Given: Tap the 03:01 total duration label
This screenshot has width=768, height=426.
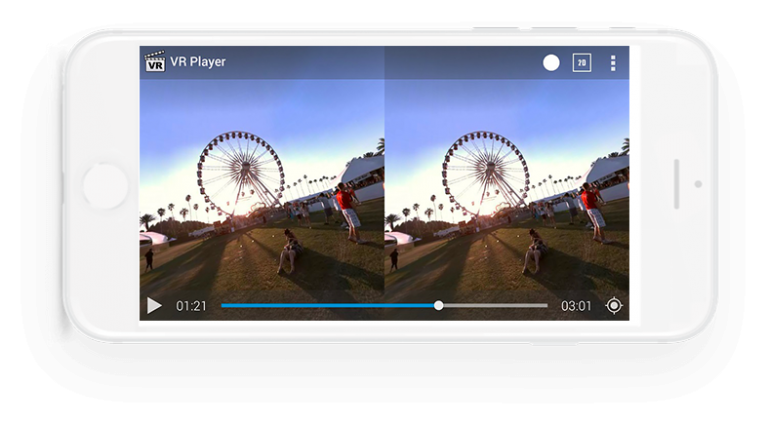Looking at the screenshot, I should pos(575,305).
